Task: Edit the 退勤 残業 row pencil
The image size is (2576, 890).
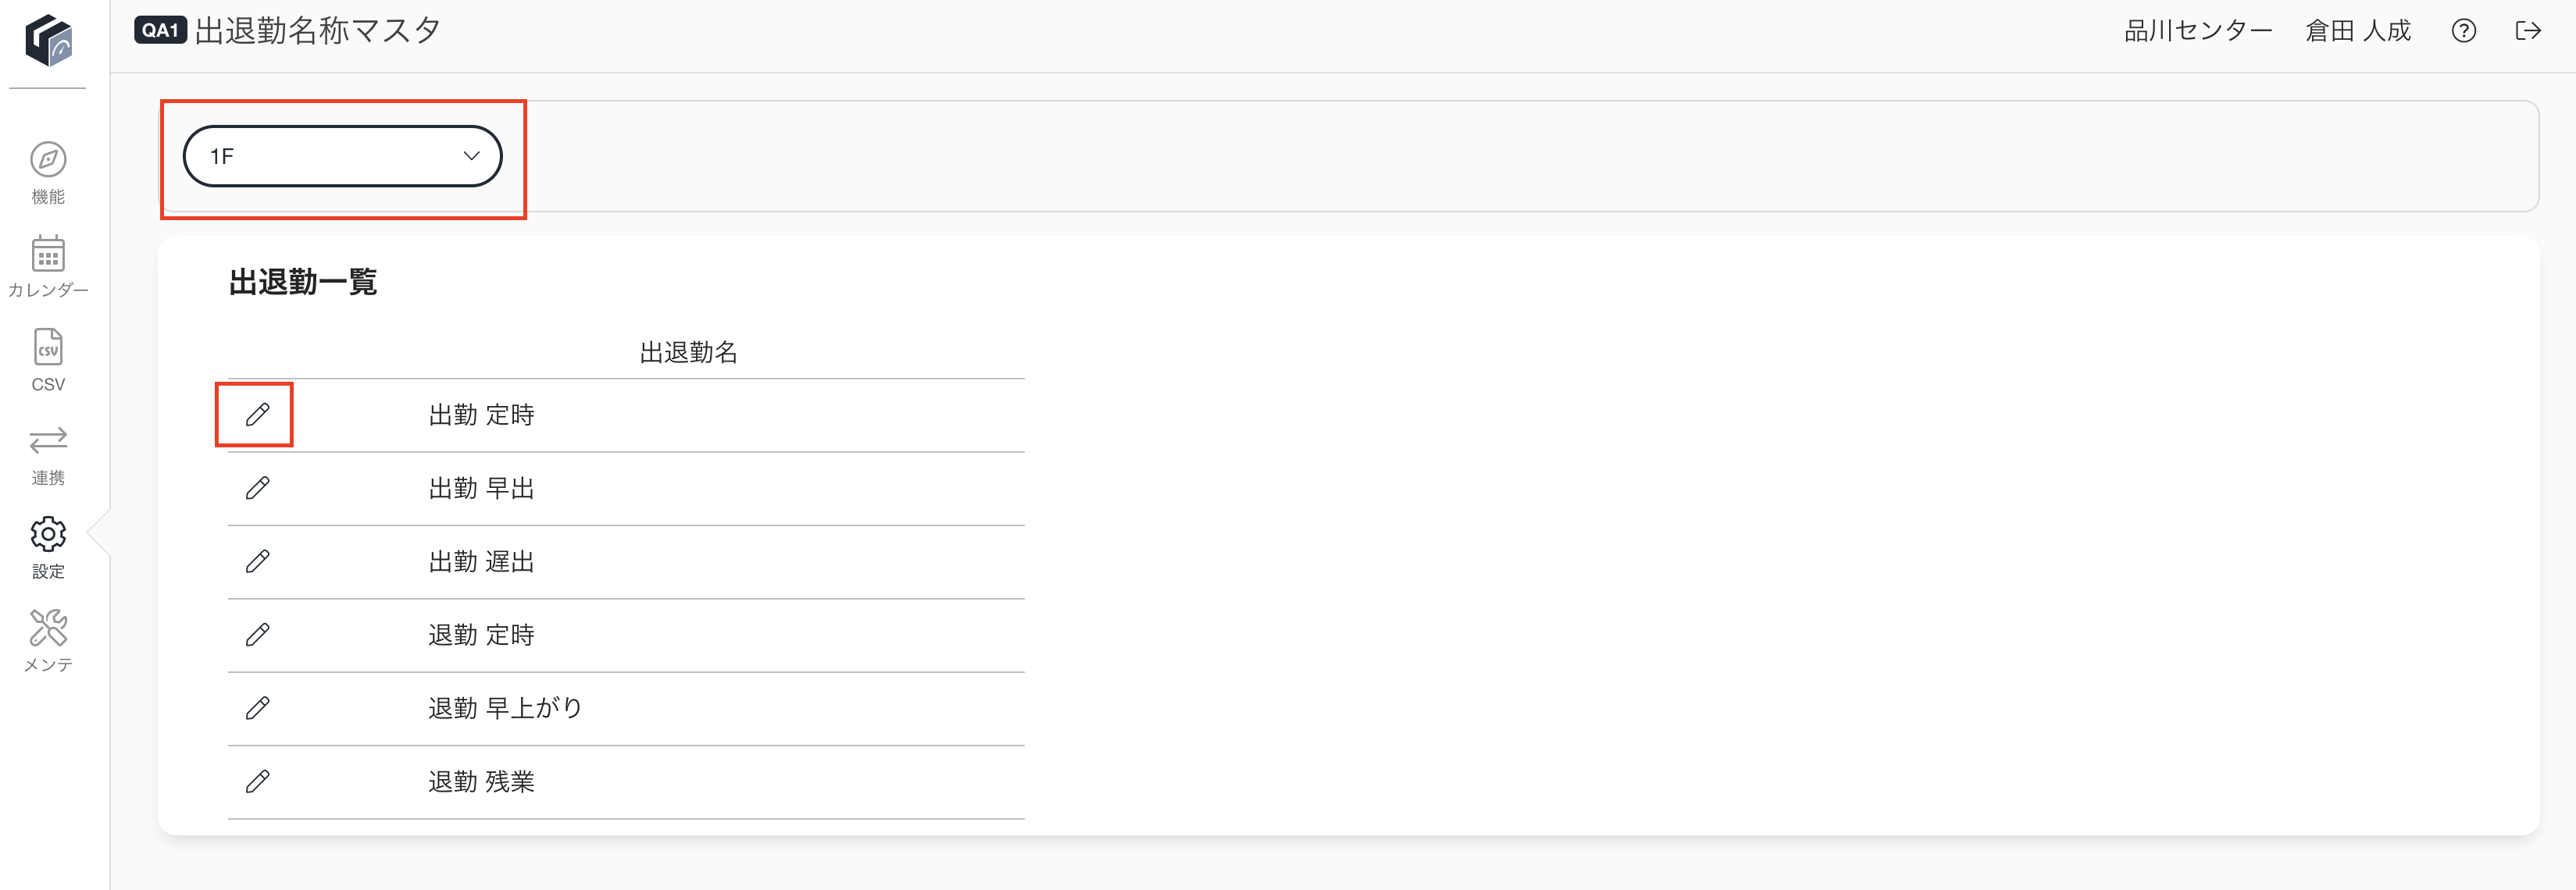Action: [x=257, y=781]
